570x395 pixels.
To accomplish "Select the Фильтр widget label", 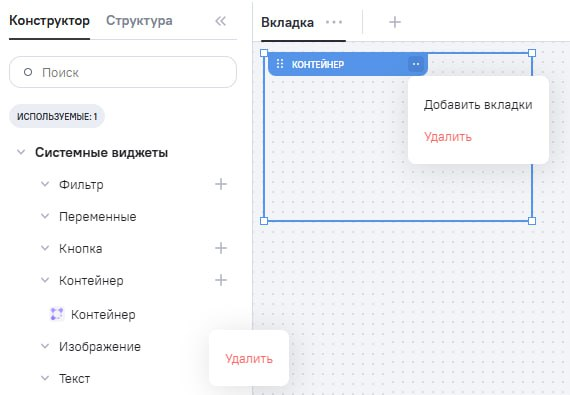I will (81, 185).
